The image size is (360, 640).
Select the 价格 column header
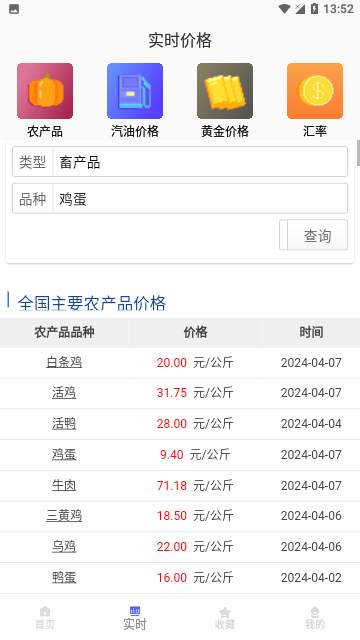(x=195, y=332)
